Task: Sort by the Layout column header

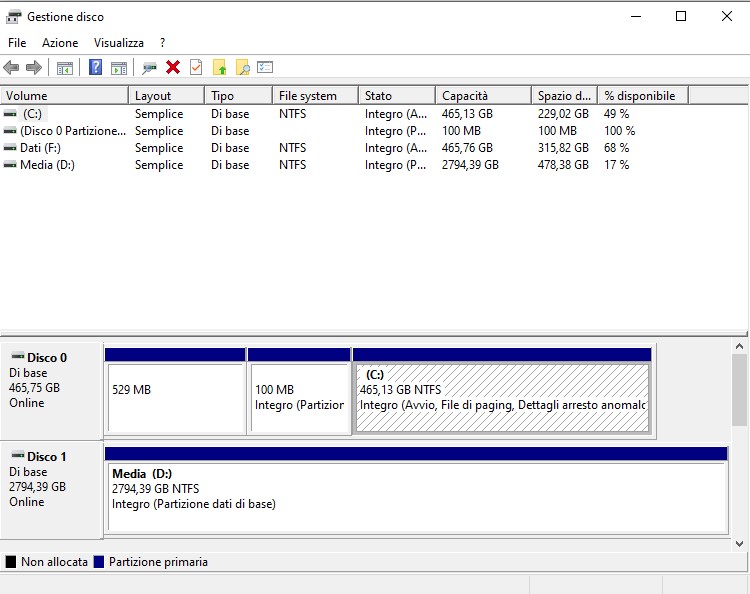Action: pyautogui.click(x=166, y=96)
